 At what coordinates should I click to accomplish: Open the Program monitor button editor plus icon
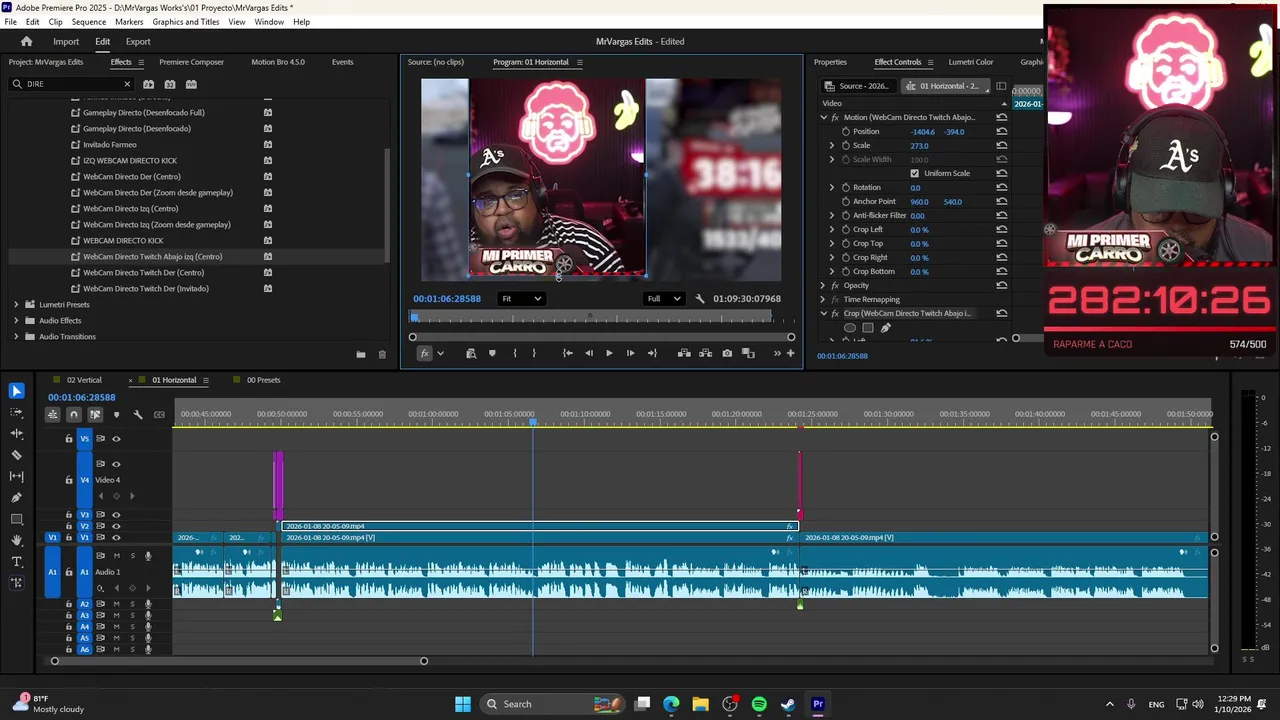790,353
